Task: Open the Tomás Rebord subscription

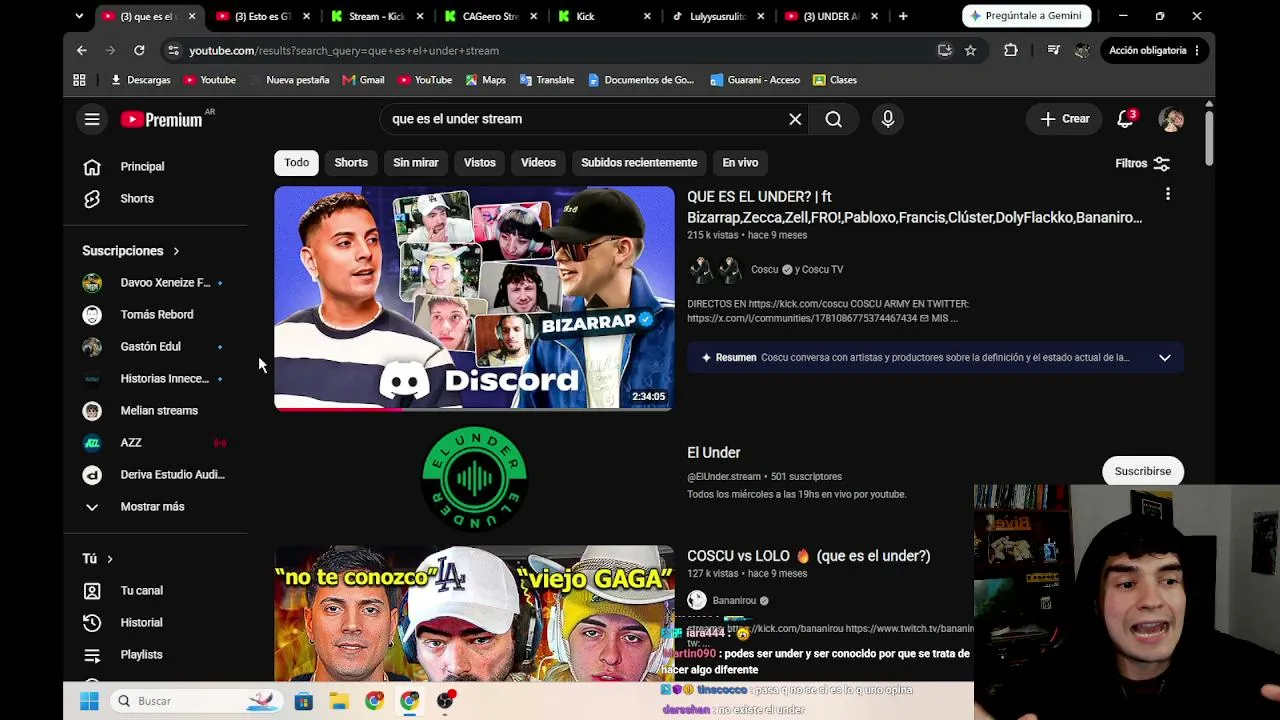Action: point(153,315)
